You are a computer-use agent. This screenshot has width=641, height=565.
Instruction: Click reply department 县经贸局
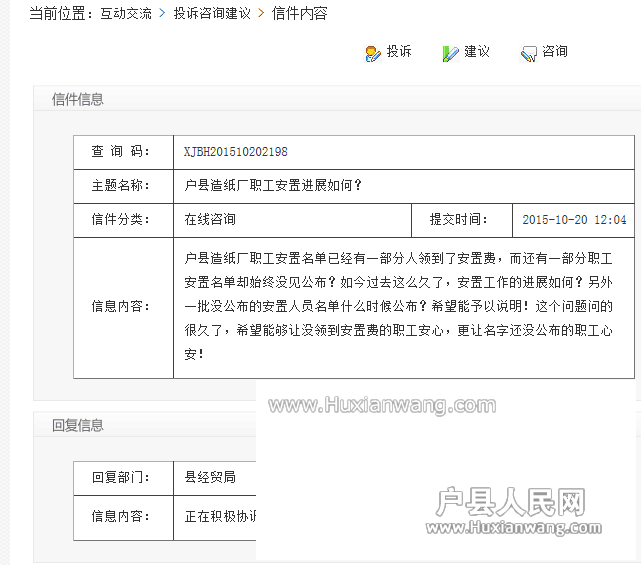pyautogui.click(x=210, y=478)
